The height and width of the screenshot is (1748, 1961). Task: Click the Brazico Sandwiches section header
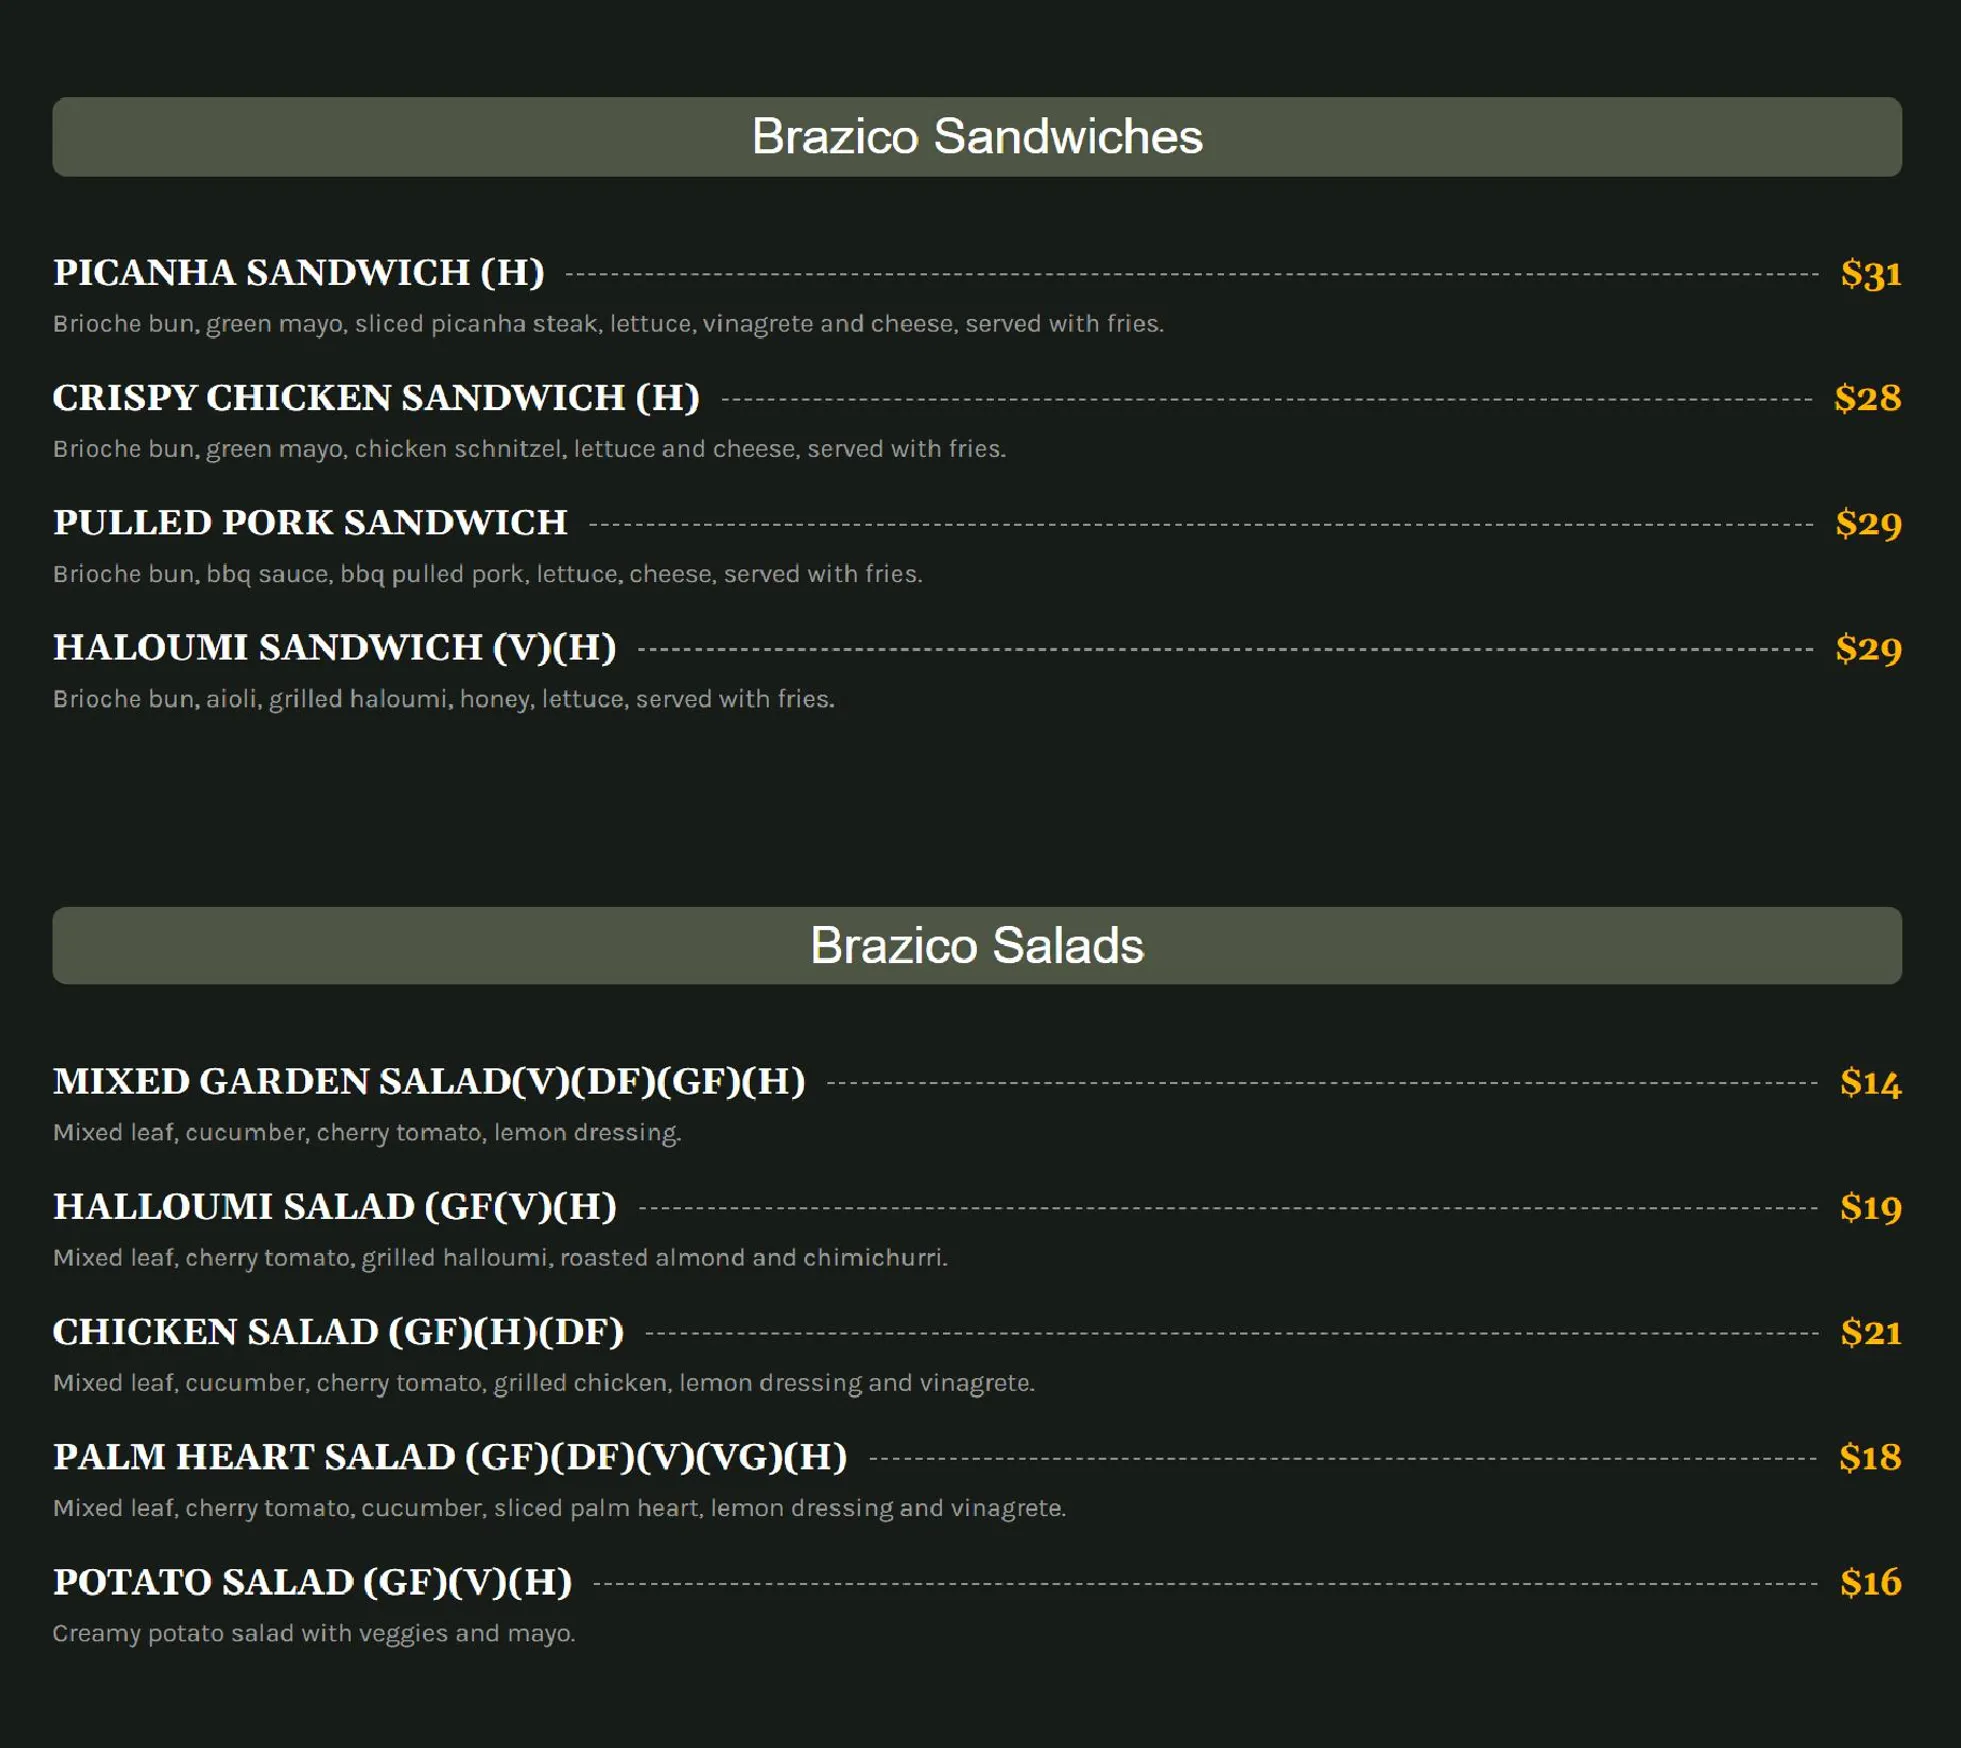[x=977, y=137]
